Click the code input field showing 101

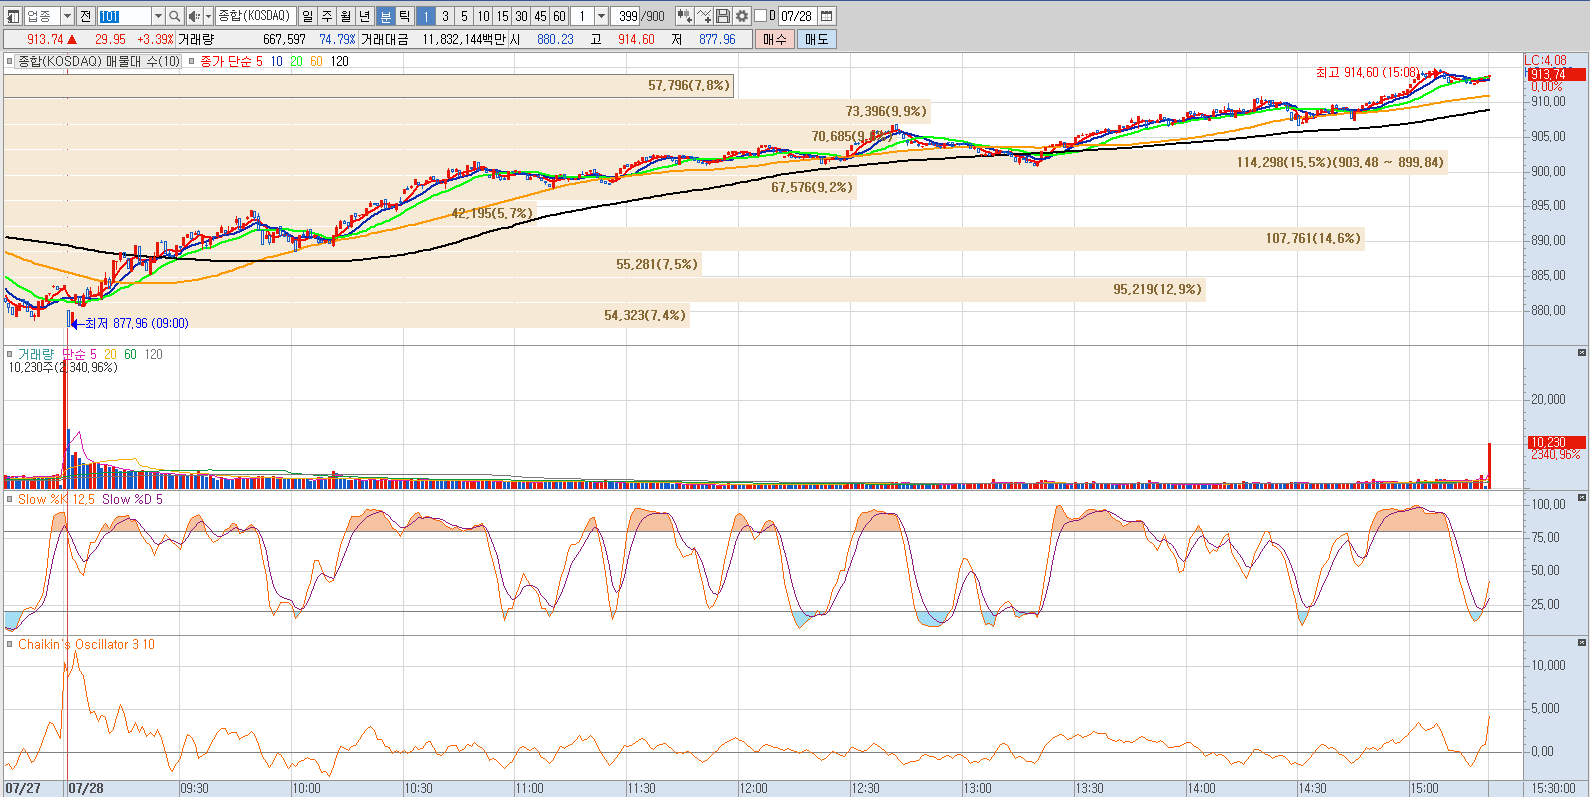(124, 16)
